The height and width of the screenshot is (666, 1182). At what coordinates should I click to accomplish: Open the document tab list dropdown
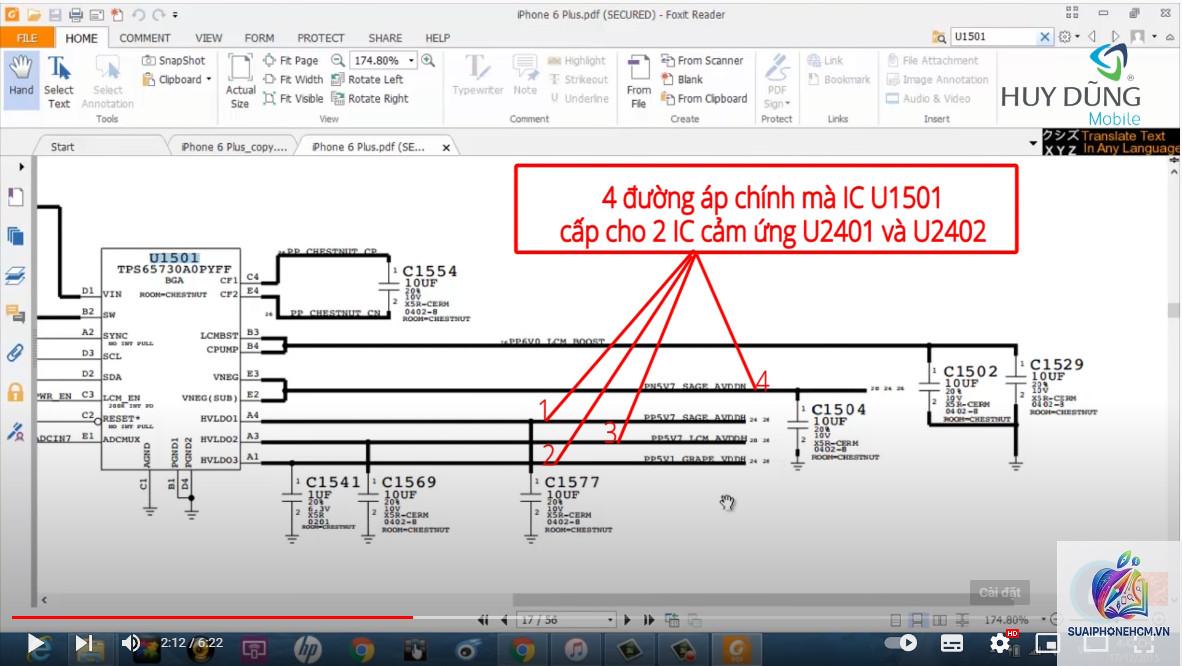1033,143
